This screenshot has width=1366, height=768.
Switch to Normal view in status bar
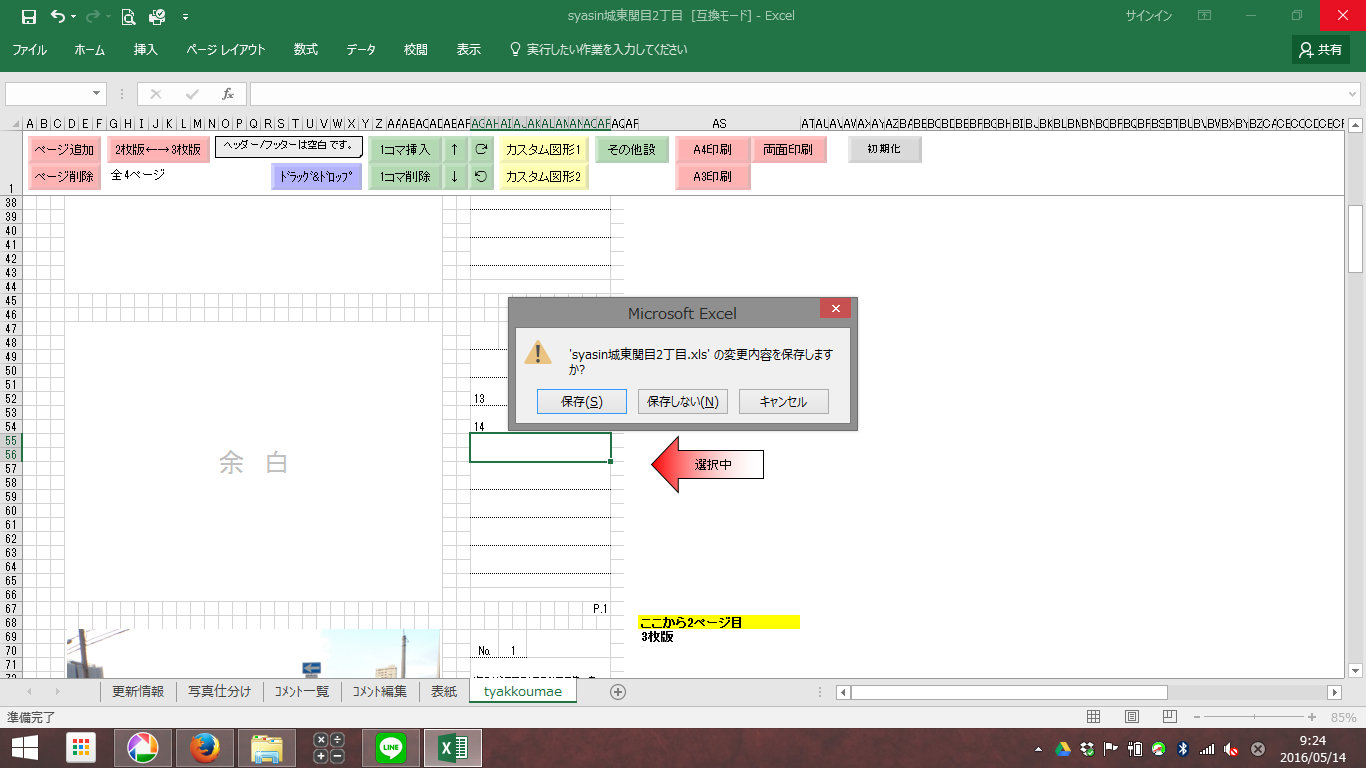(x=1094, y=717)
